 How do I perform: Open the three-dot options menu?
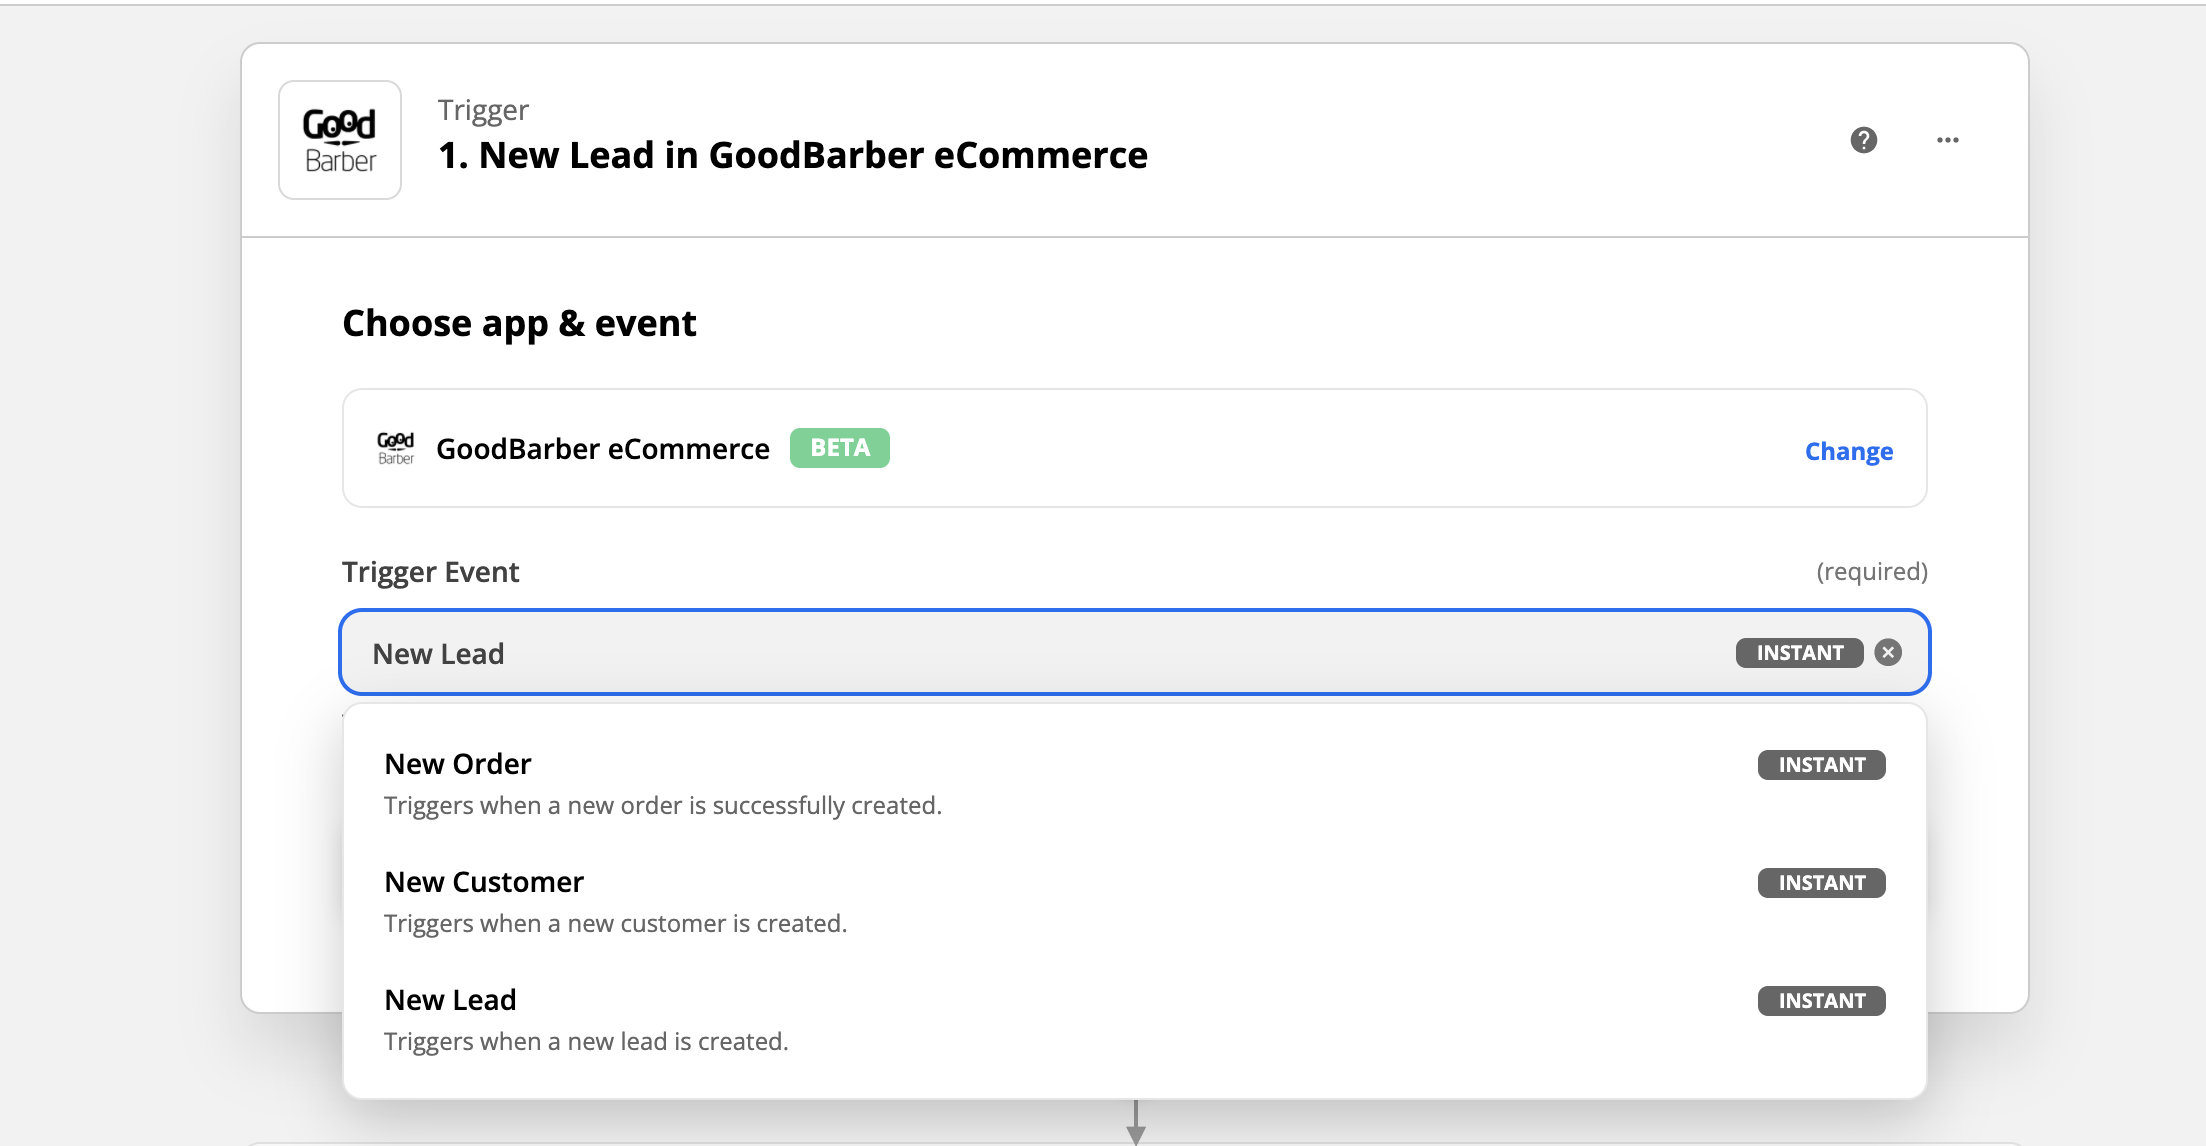tap(1946, 140)
